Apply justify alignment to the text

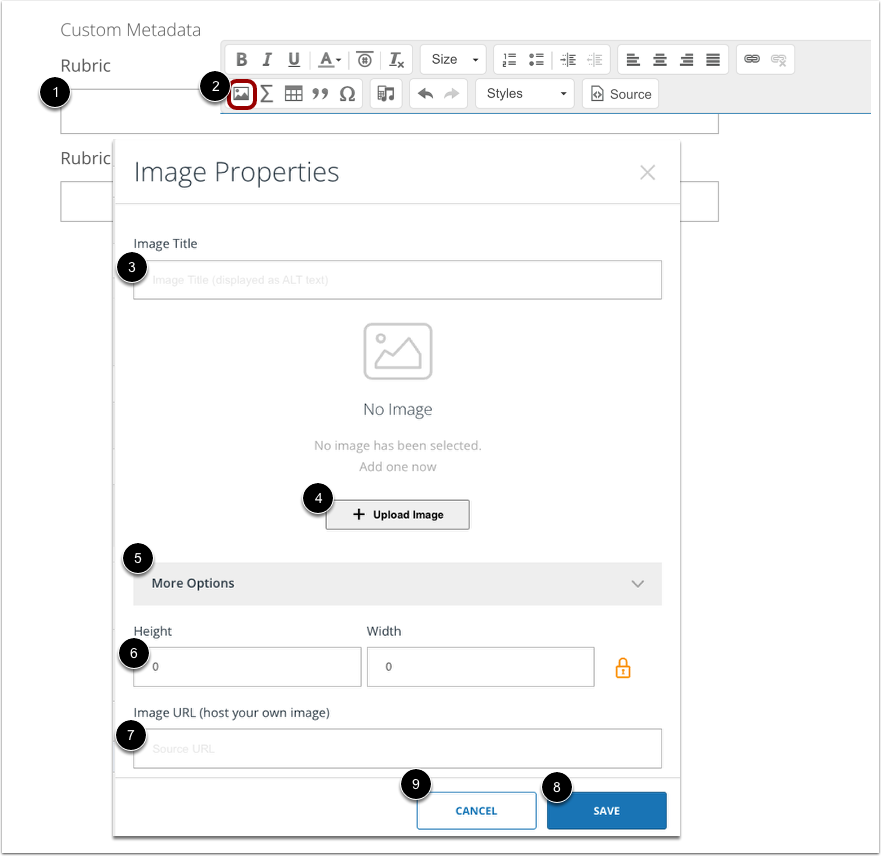[711, 59]
